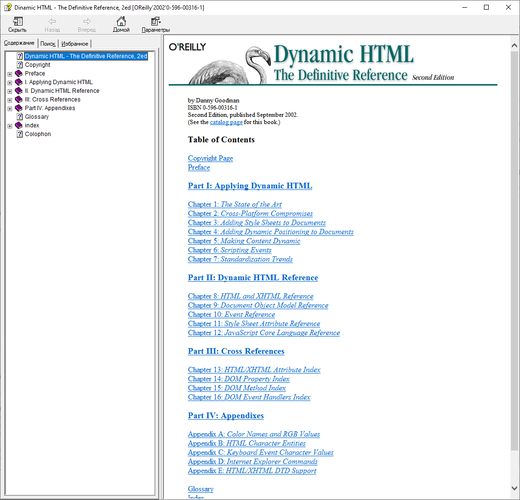Open Chapter 7: Standardization Trends link
Image resolution: width=520 pixels, height=500 pixels.
pyautogui.click(x=240, y=259)
